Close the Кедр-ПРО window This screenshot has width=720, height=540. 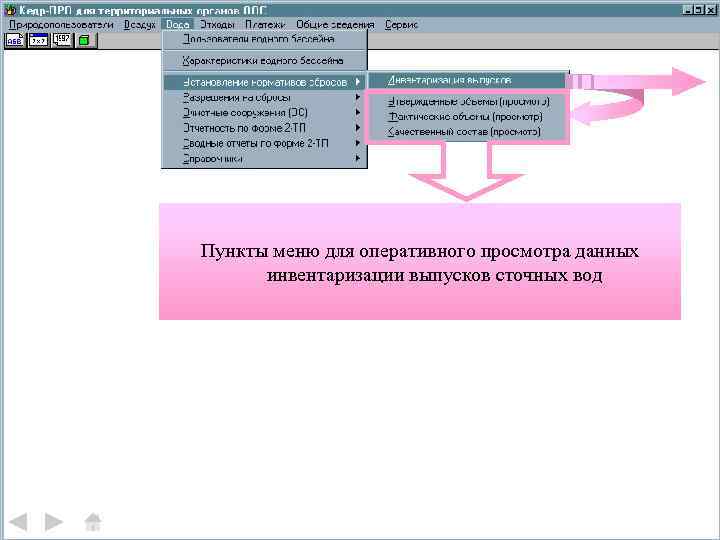tap(711, 10)
